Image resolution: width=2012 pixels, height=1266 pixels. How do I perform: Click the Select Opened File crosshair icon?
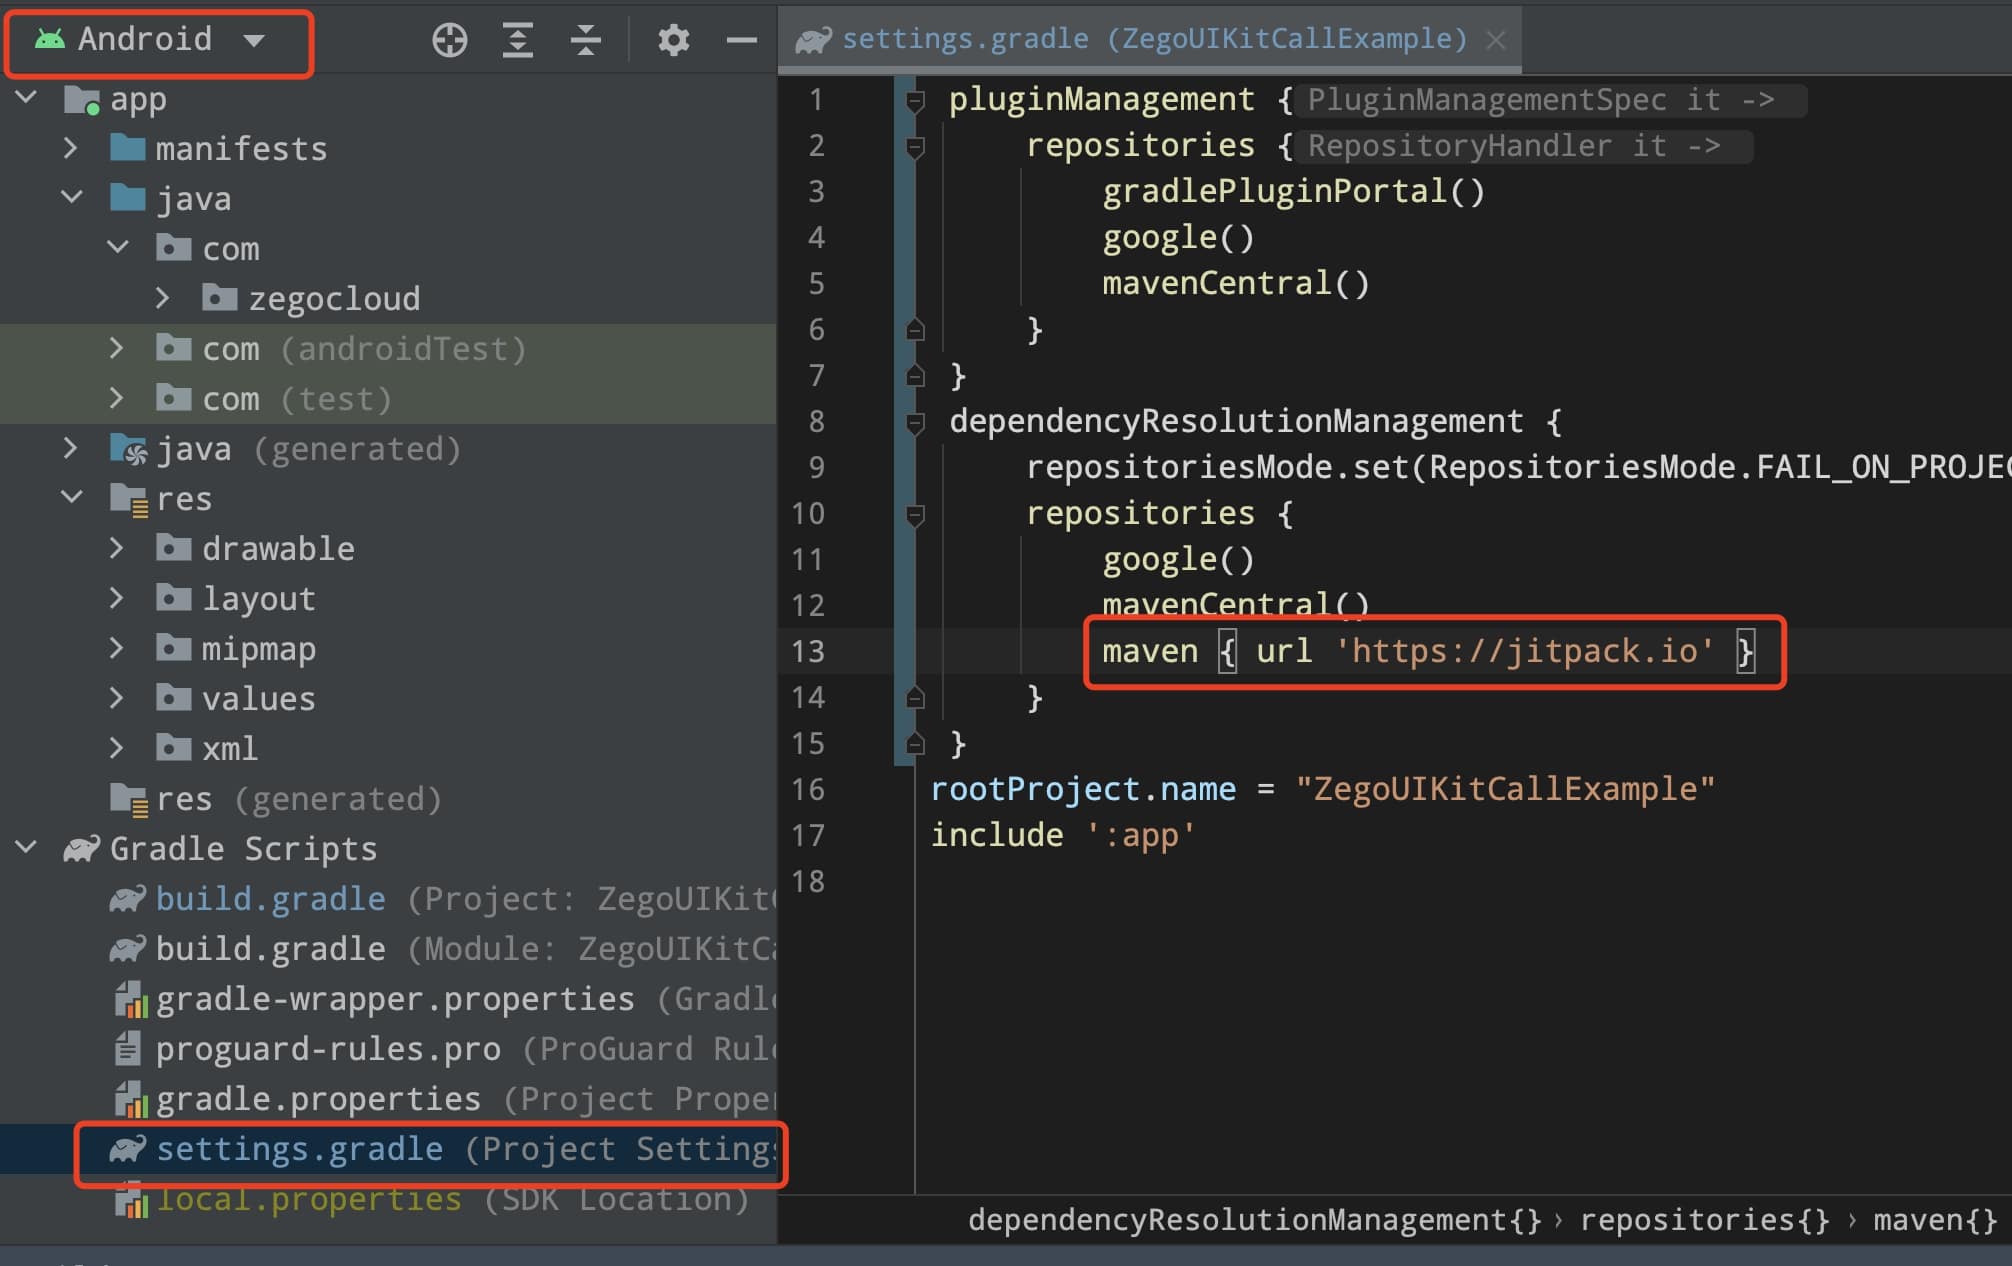[448, 40]
